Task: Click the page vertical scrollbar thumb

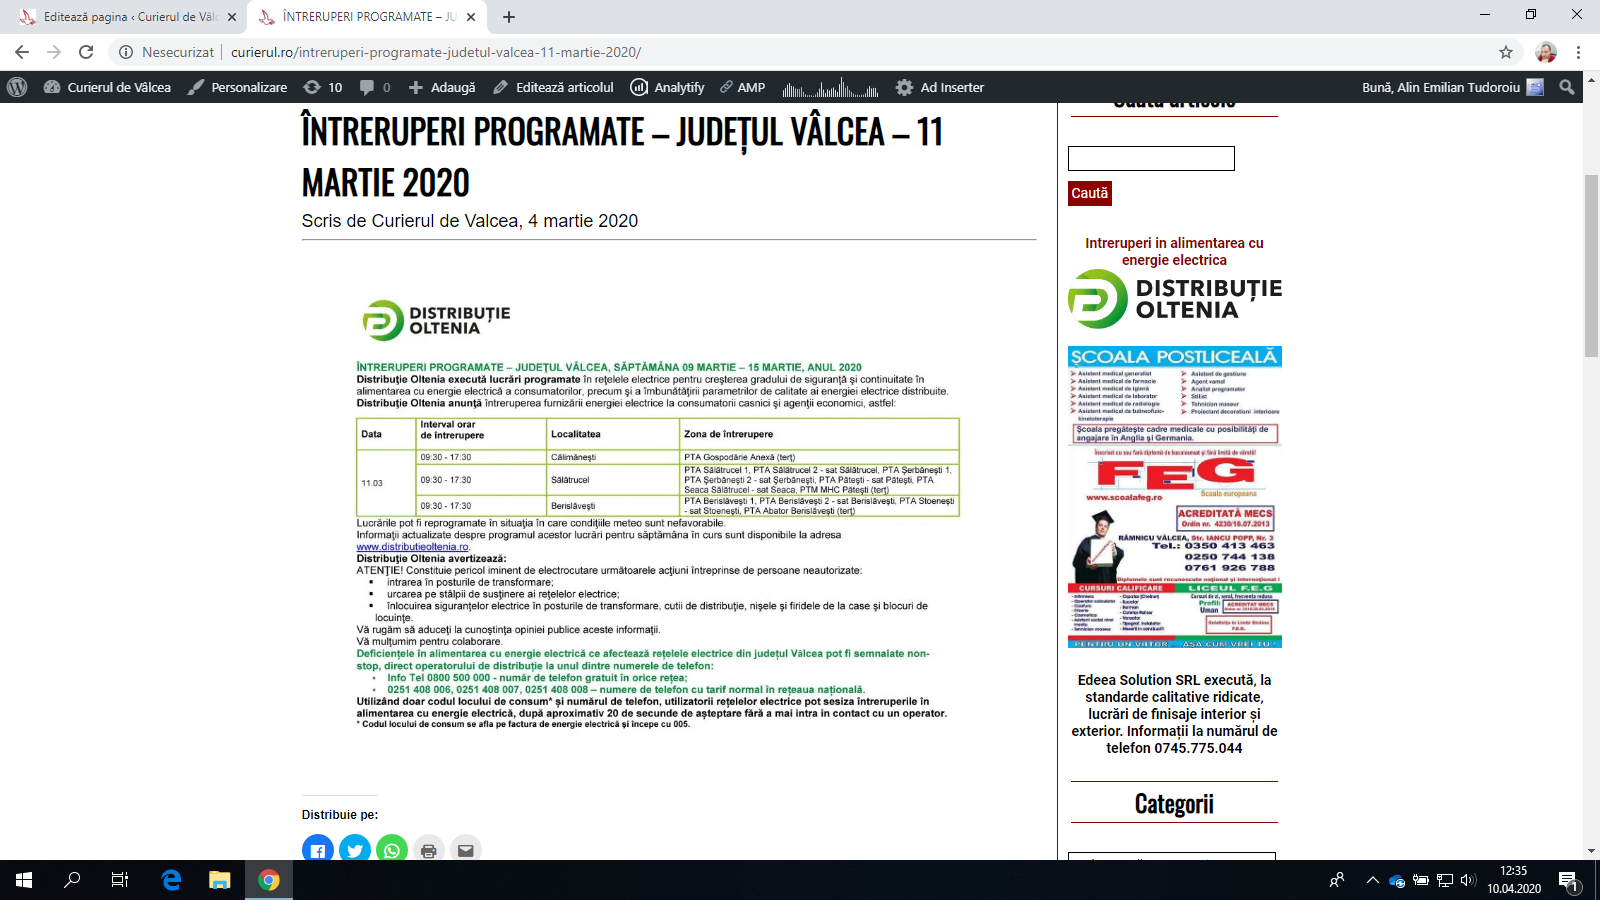Action: pyautogui.click(x=1591, y=265)
